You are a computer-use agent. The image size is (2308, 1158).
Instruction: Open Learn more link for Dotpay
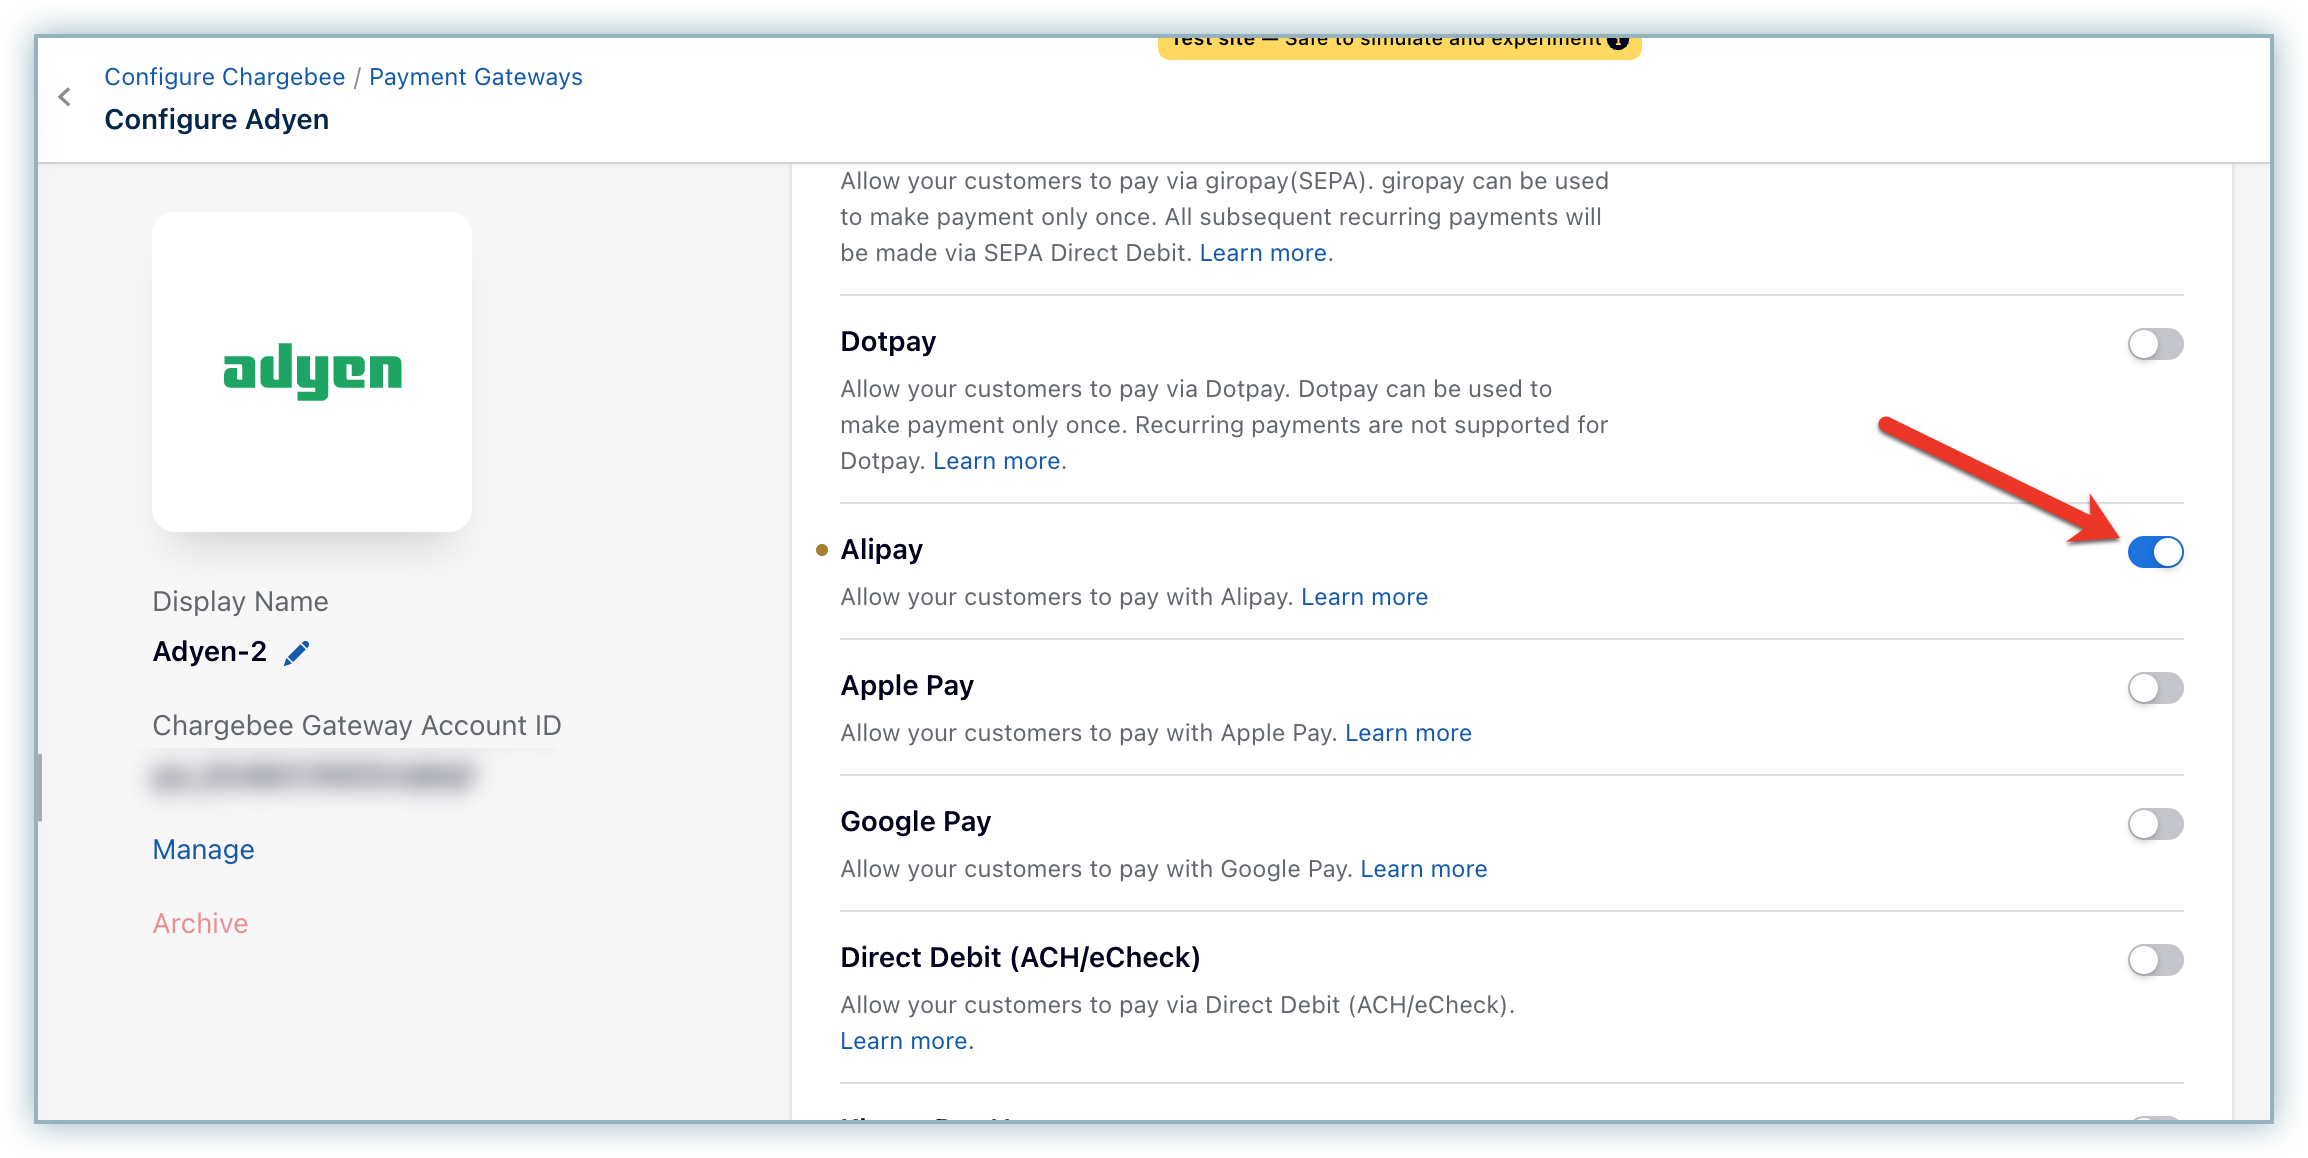(997, 461)
